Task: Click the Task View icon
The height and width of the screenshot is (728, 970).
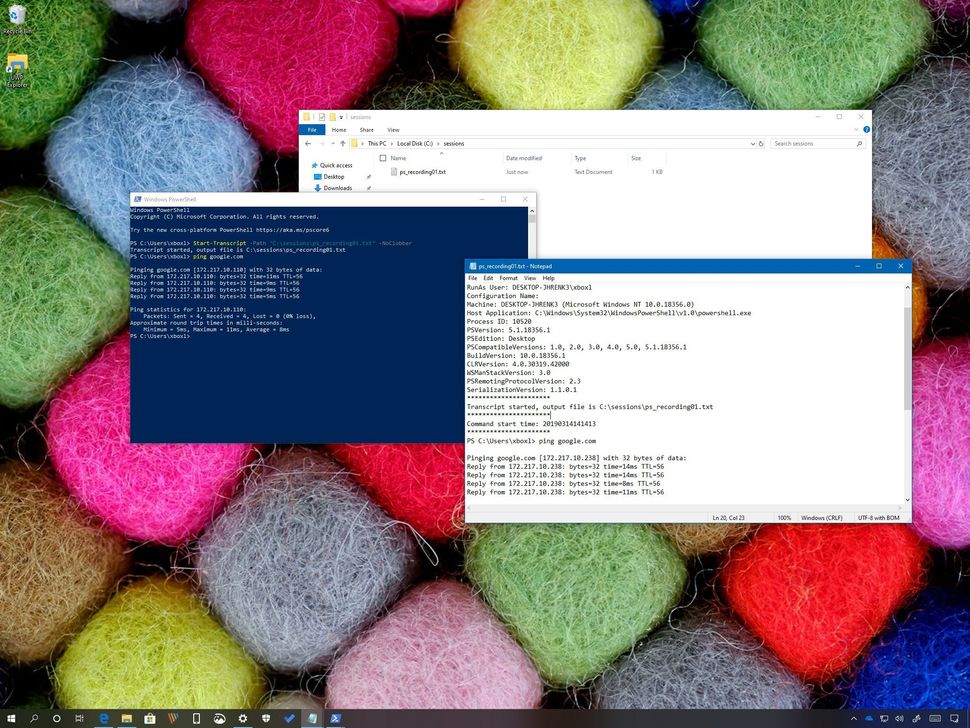Action: pos(78,718)
